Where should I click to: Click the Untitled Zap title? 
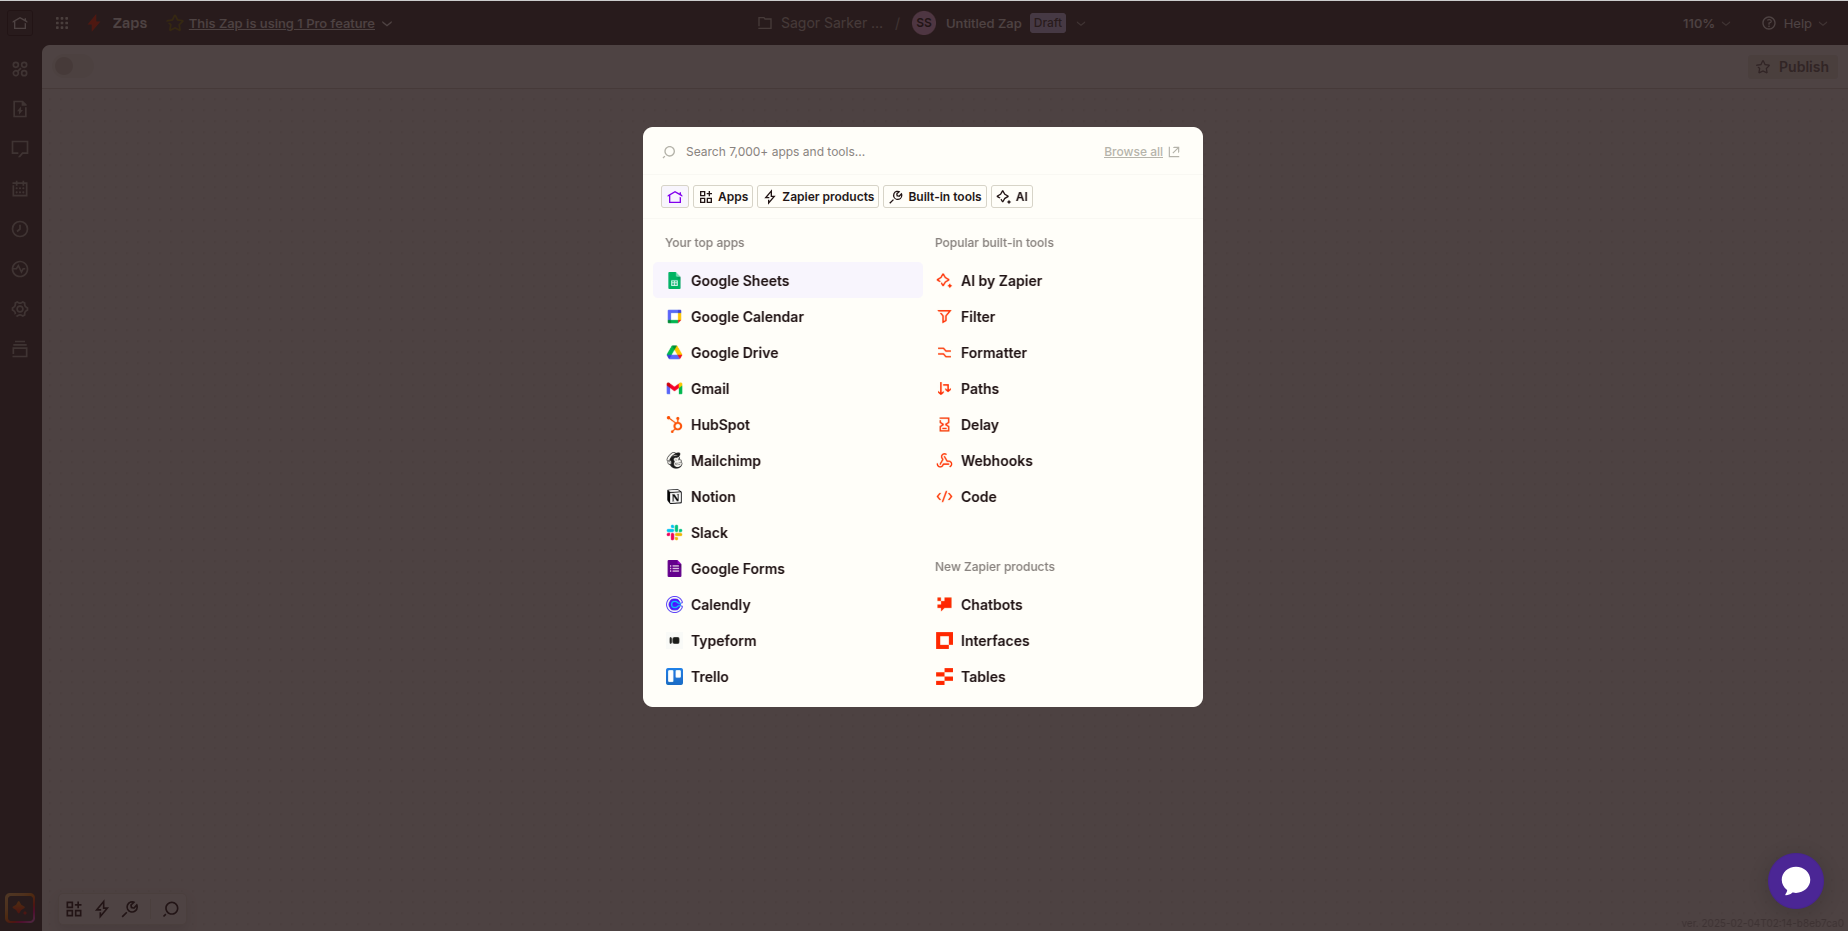click(x=984, y=23)
